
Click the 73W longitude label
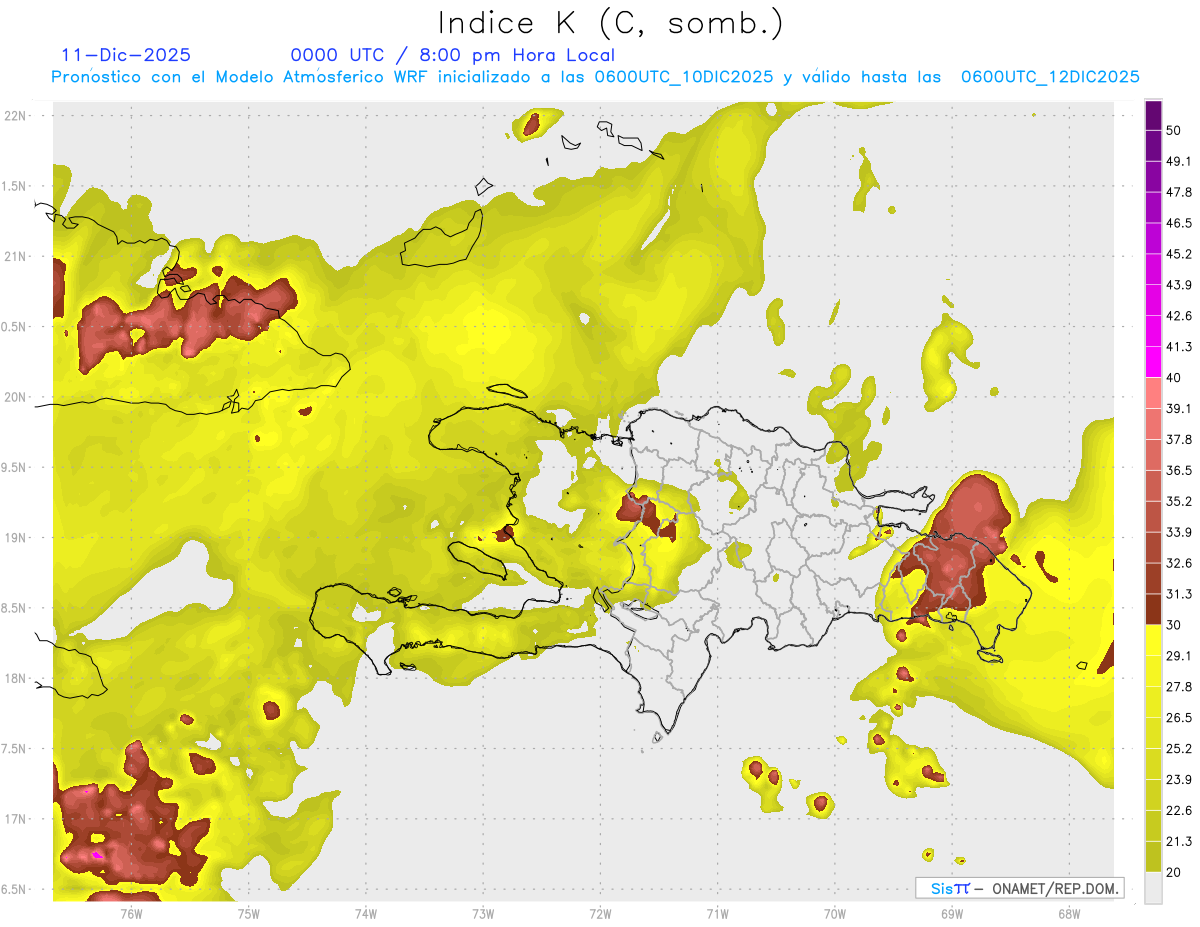[483, 913]
